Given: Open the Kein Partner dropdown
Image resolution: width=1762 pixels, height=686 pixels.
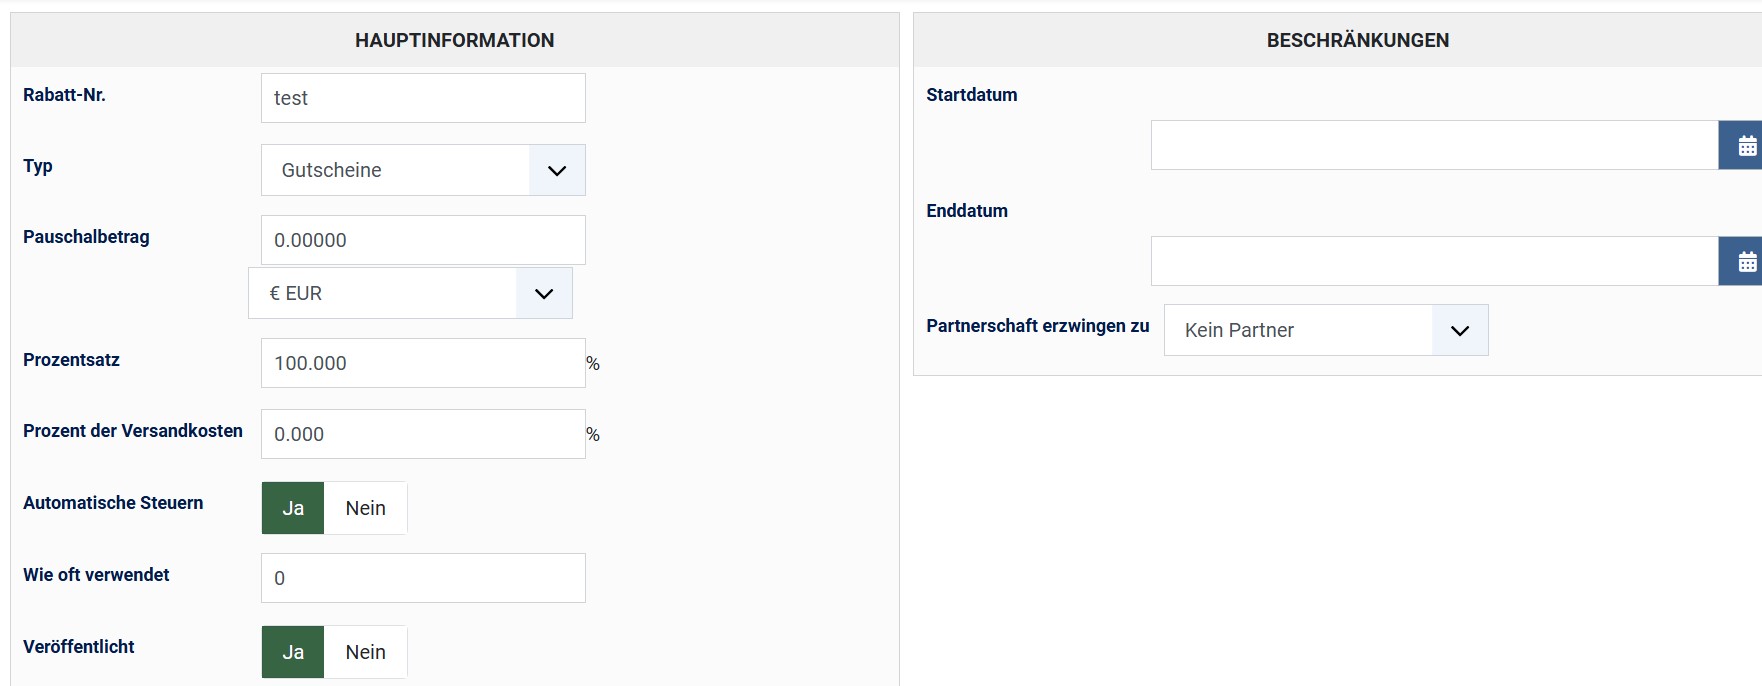Looking at the screenshot, I should pyautogui.click(x=1325, y=330).
